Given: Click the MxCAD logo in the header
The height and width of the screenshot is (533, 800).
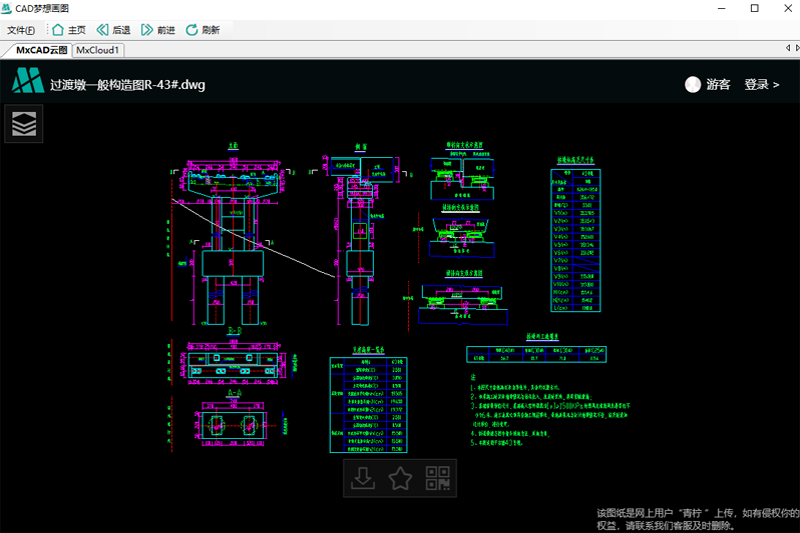Looking at the screenshot, I should (27, 82).
